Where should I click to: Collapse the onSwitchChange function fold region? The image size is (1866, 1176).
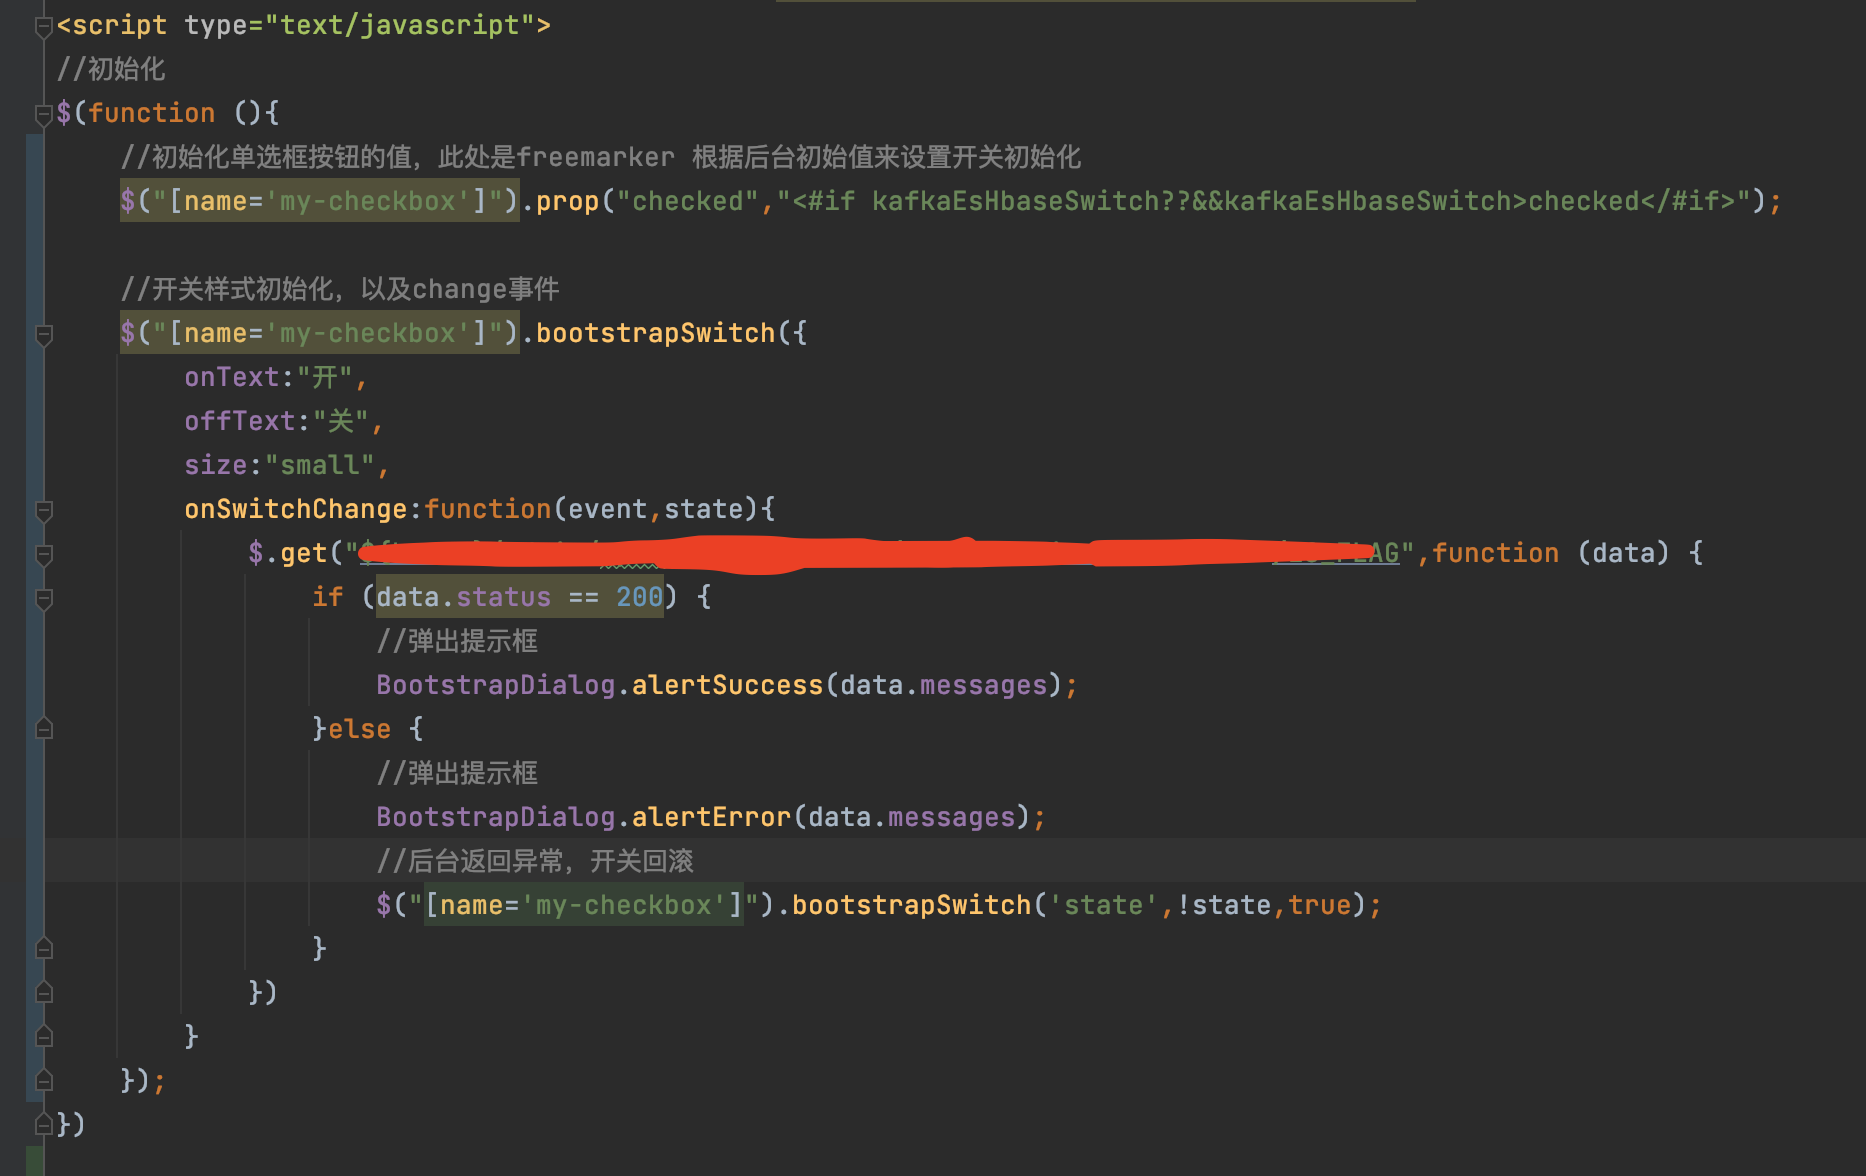[43, 511]
